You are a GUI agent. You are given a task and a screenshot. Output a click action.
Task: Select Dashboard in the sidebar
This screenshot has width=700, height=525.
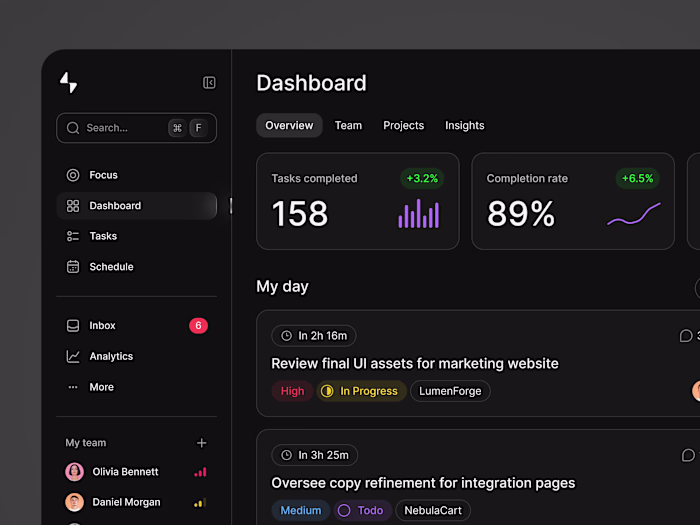(137, 206)
